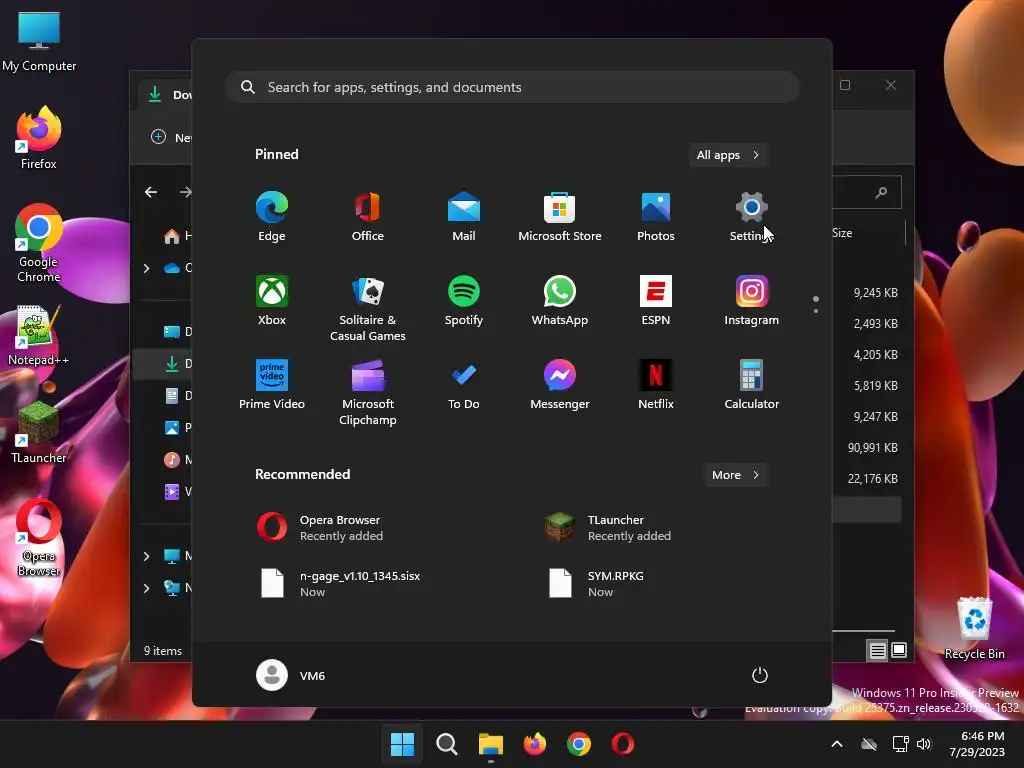Click Windows Start button on taskbar
Screen dimensions: 1024x768
point(402,744)
